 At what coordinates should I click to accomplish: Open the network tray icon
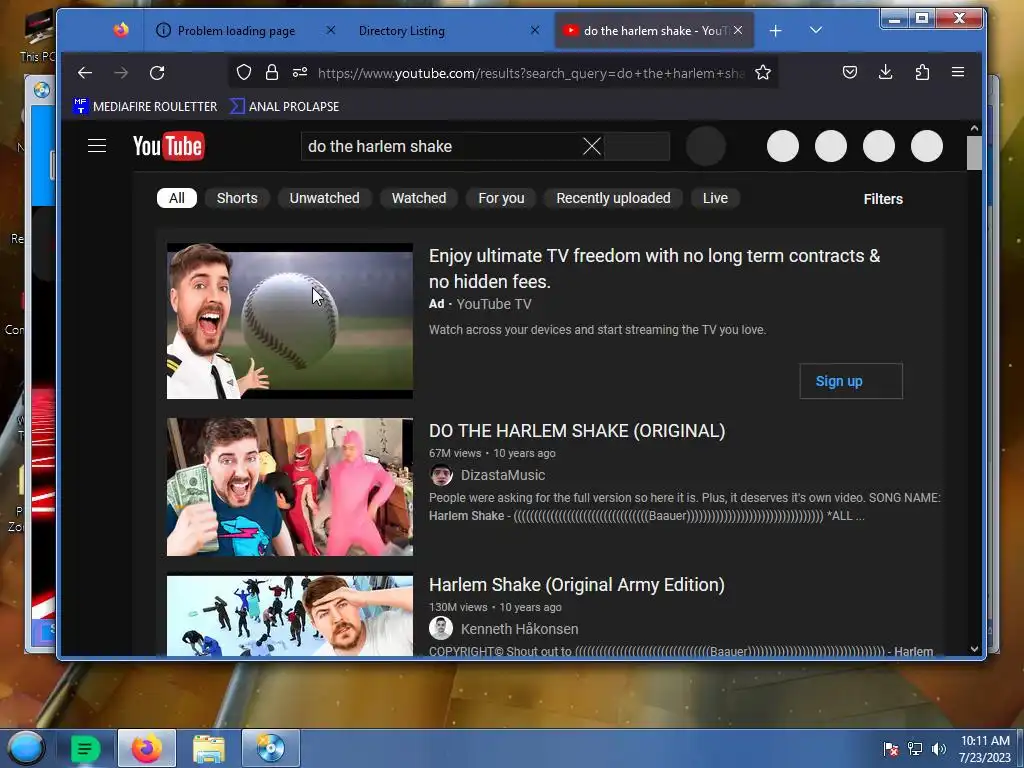915,749
